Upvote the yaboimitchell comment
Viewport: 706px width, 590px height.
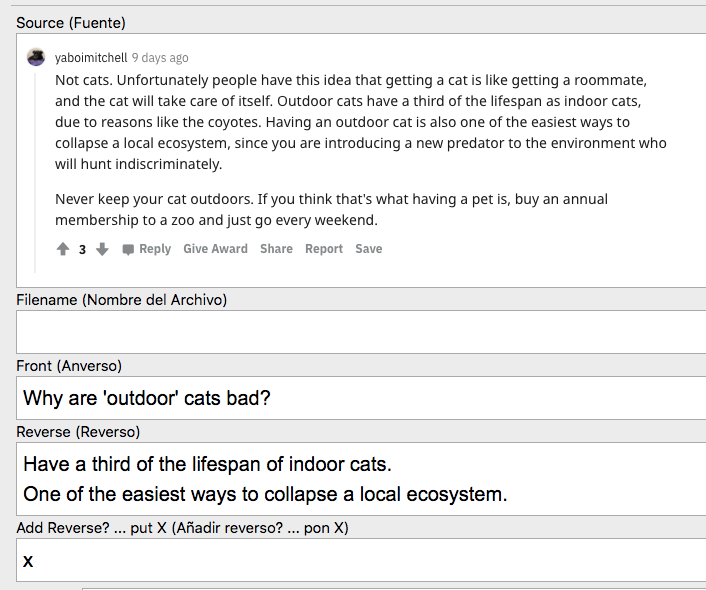tap(63, 249)
